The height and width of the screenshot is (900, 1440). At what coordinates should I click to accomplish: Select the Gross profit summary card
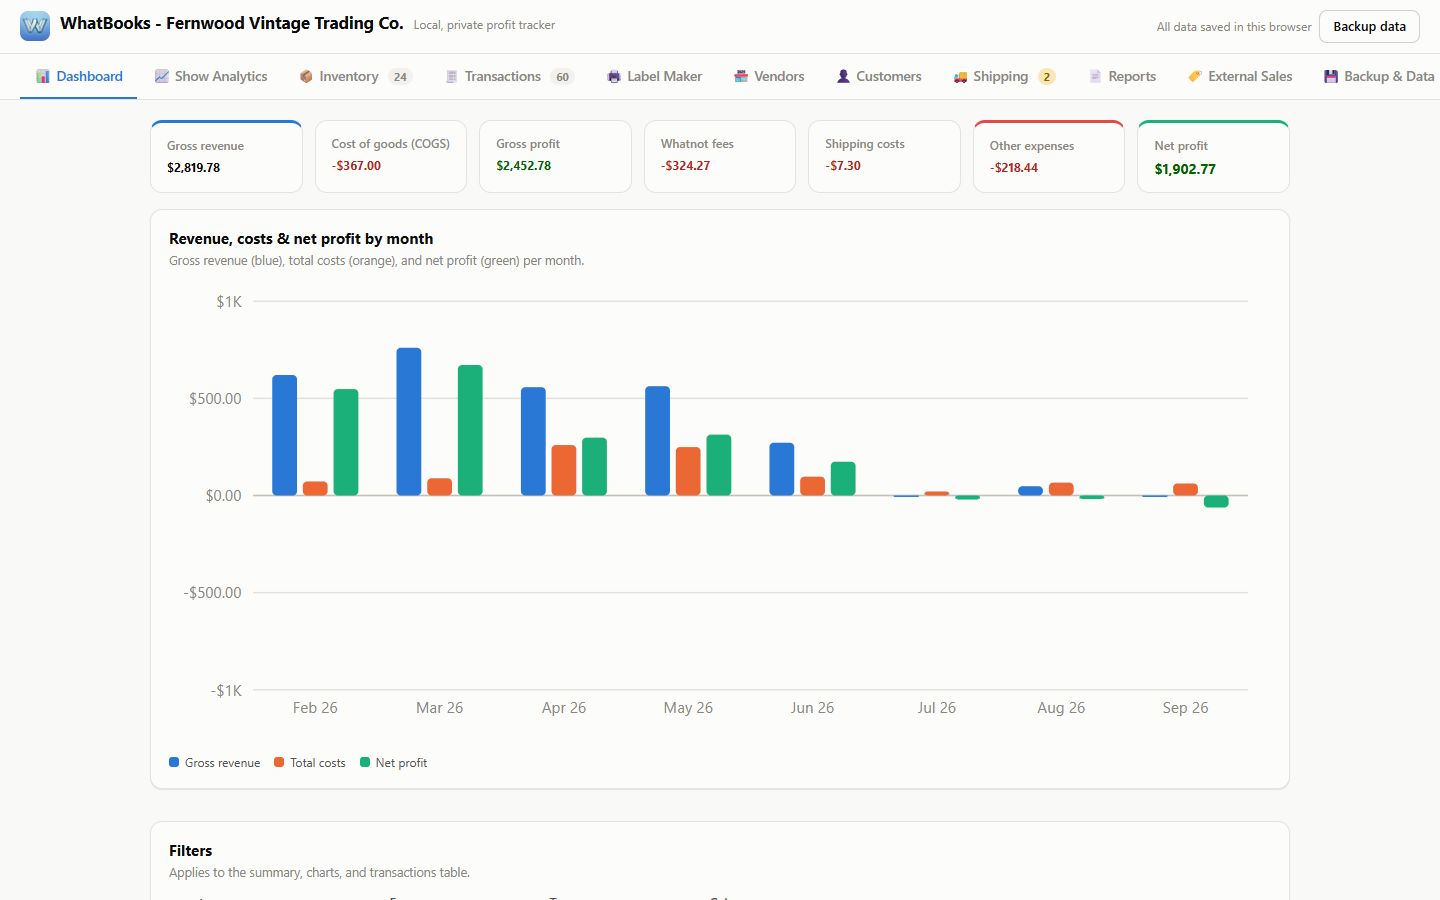[x=555, y=156]
